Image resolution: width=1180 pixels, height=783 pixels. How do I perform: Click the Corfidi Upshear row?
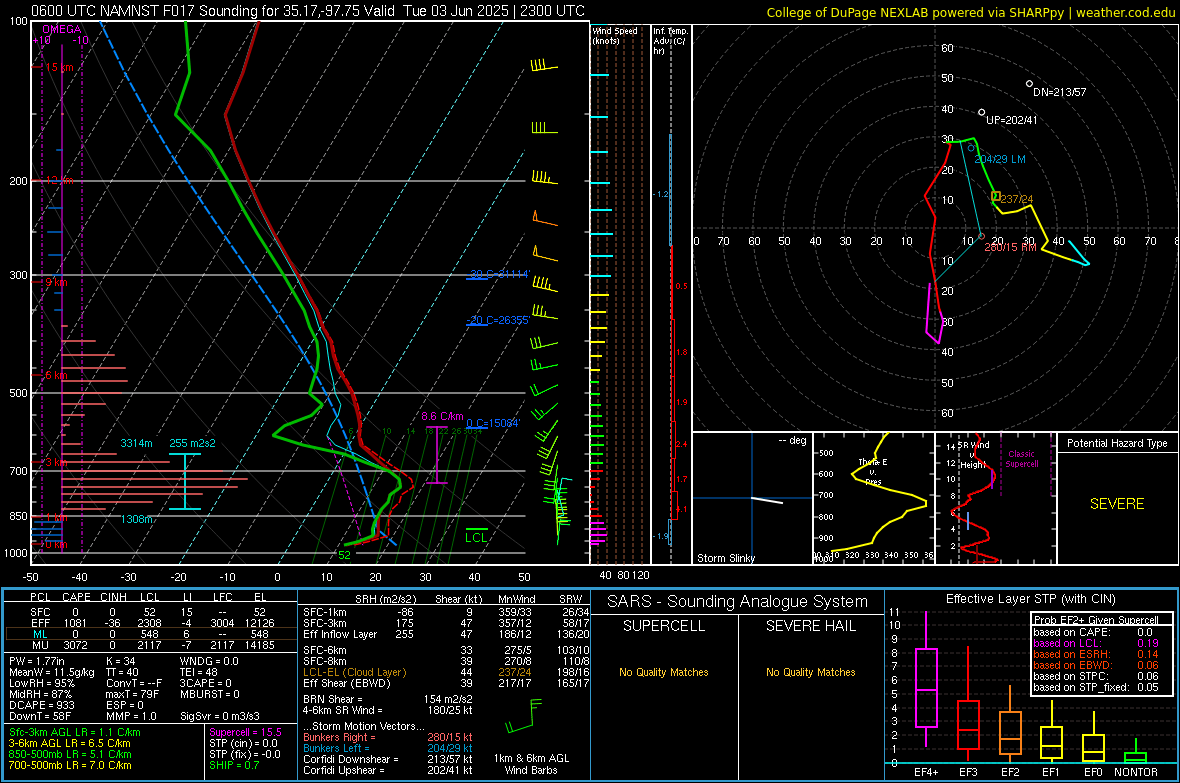pyautogui.click(x=388, y=770)
